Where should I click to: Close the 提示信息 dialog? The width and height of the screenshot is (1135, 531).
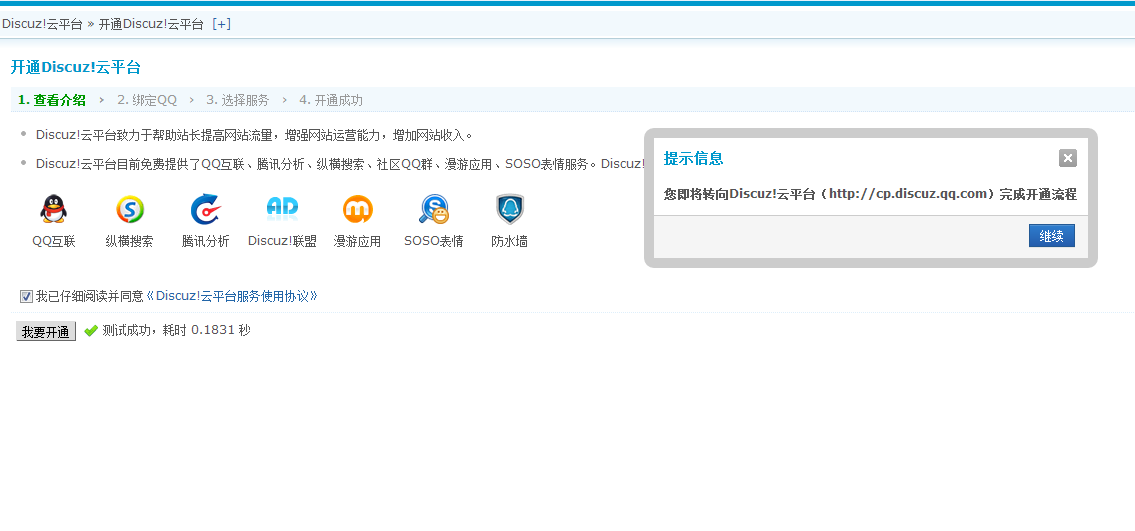1067,158
